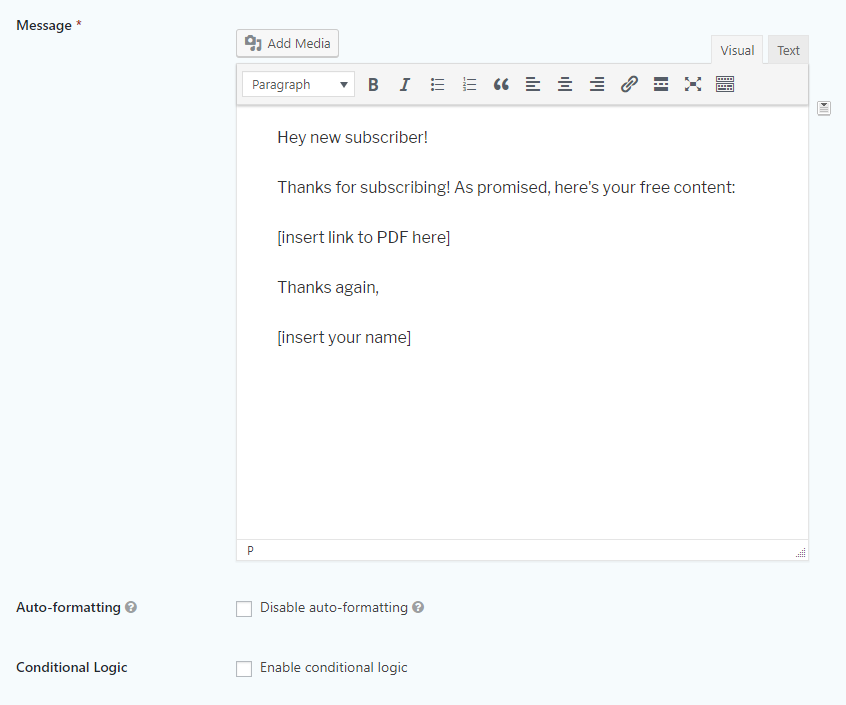The height and width of the screenshot is (705, 846).
Task: Click in empty message editor area
Action: [522, 442]
